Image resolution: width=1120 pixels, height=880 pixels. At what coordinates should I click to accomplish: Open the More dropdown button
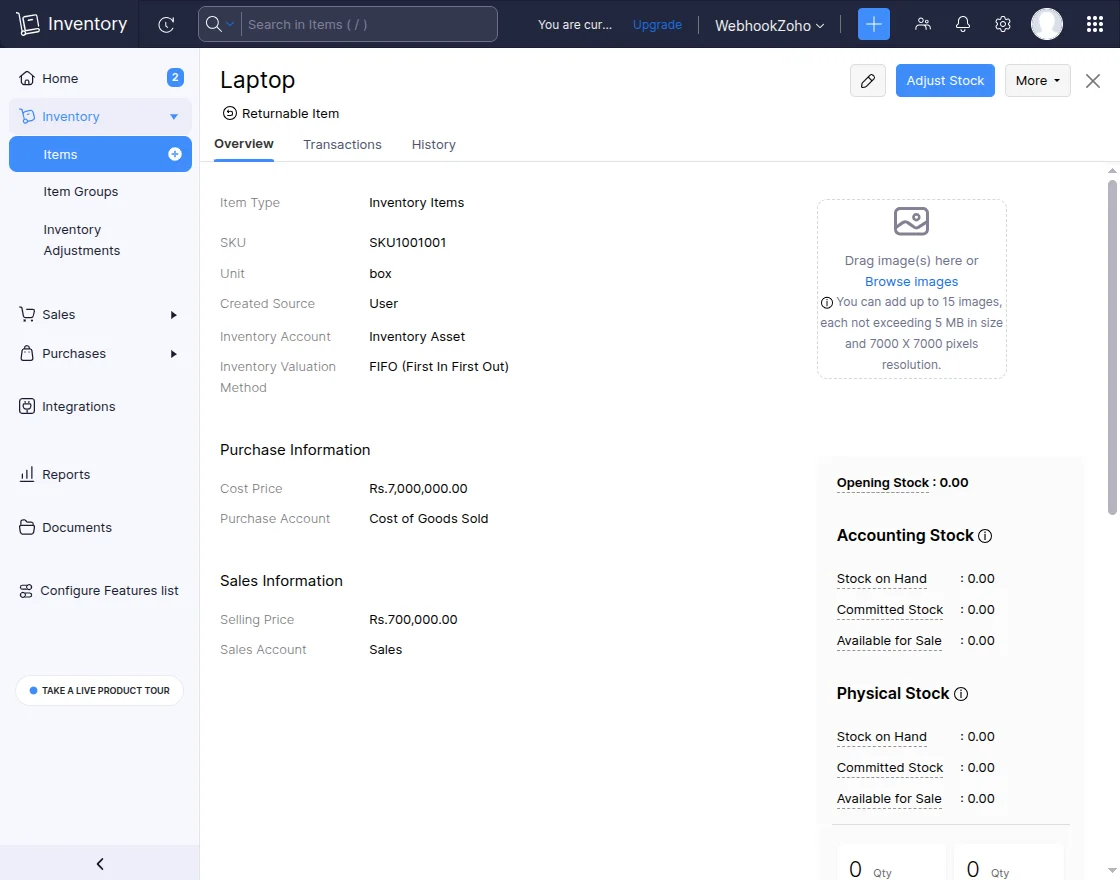tap(1037, 81)
